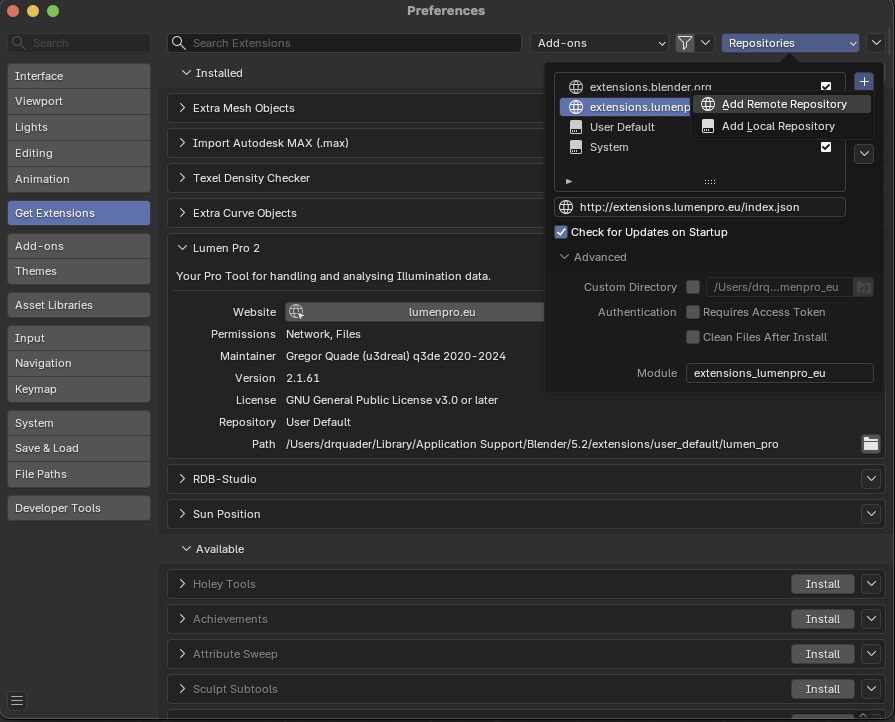The height and width of the screenshot is (722, 895).
Task: Click the drive icon beside System repository
Action: click(x=575, y=147)
